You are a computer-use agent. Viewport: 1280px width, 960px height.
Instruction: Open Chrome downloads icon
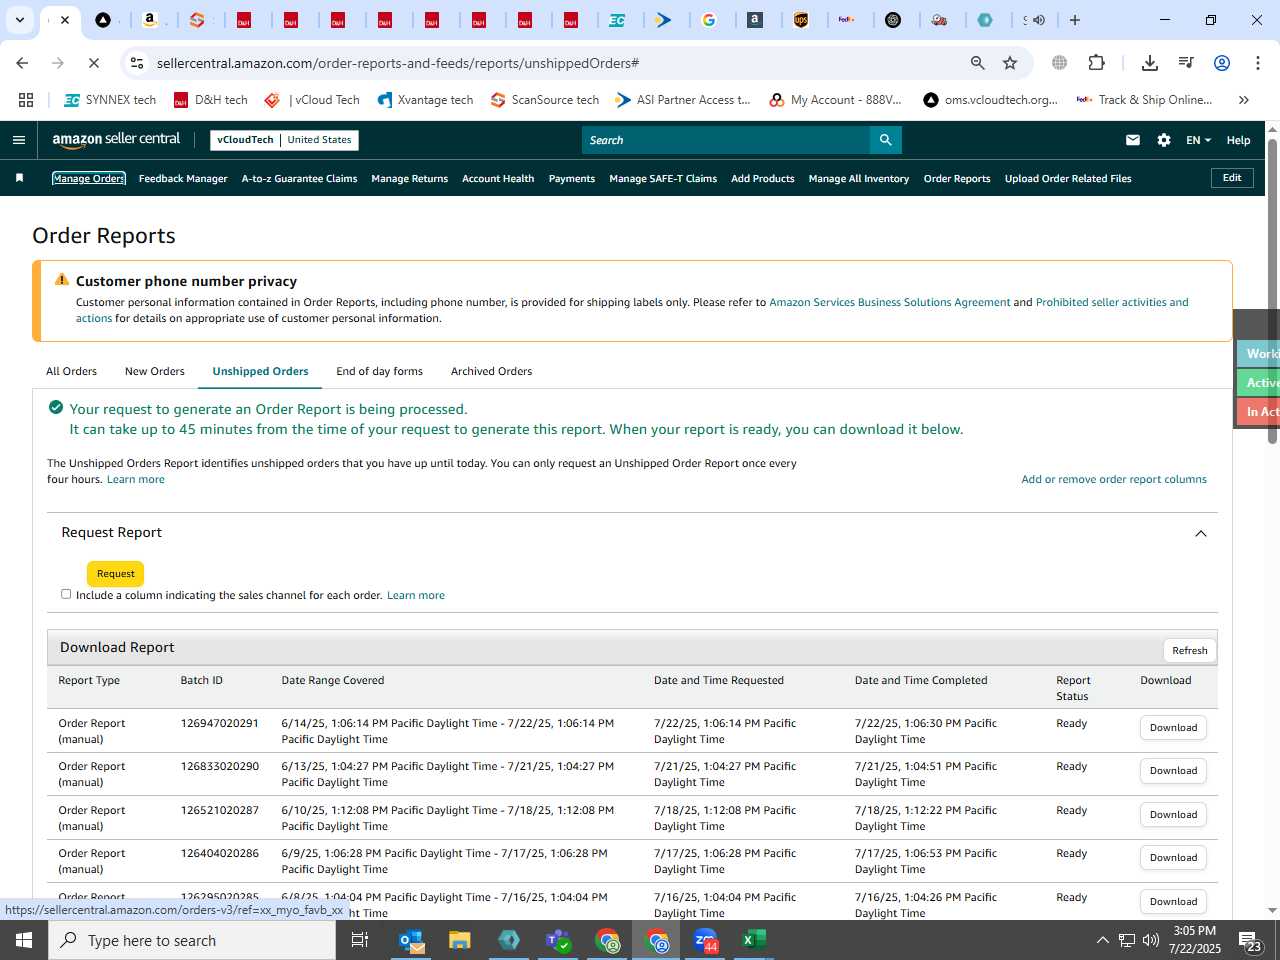pyautogui.click(x=1150, y=63)
